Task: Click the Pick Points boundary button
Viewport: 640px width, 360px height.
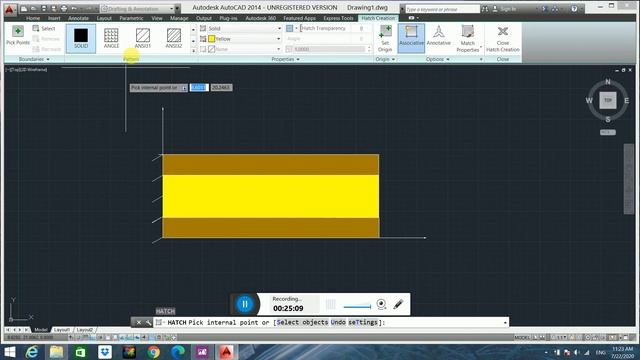Action: pyautogui.click(x=18, y=35)
